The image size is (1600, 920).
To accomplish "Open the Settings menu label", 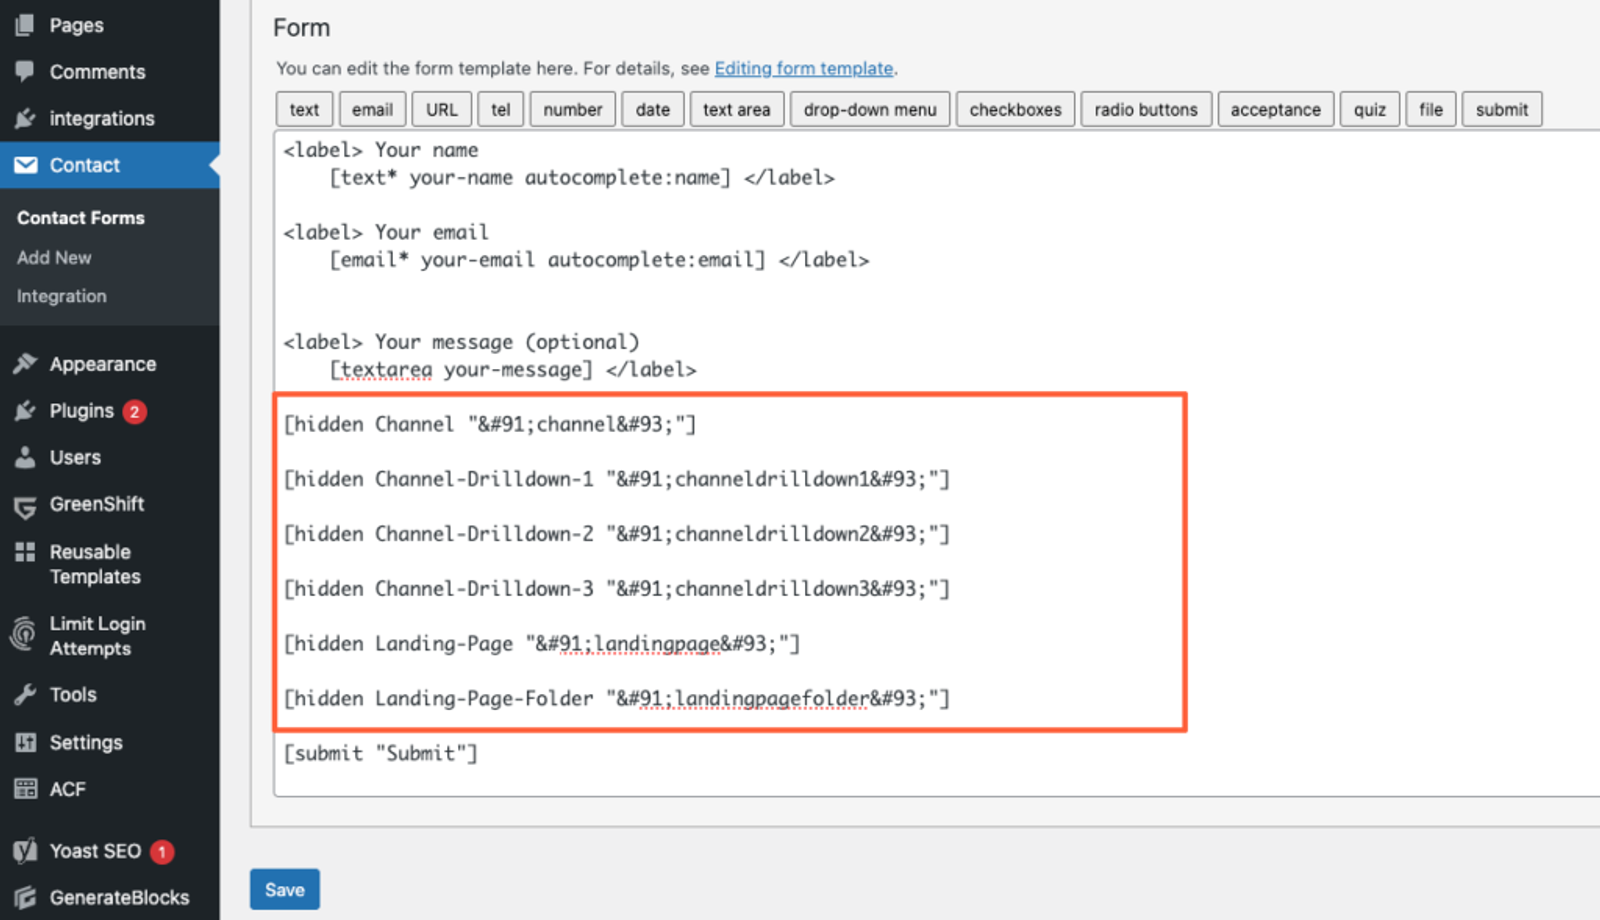I will [86, 742].
